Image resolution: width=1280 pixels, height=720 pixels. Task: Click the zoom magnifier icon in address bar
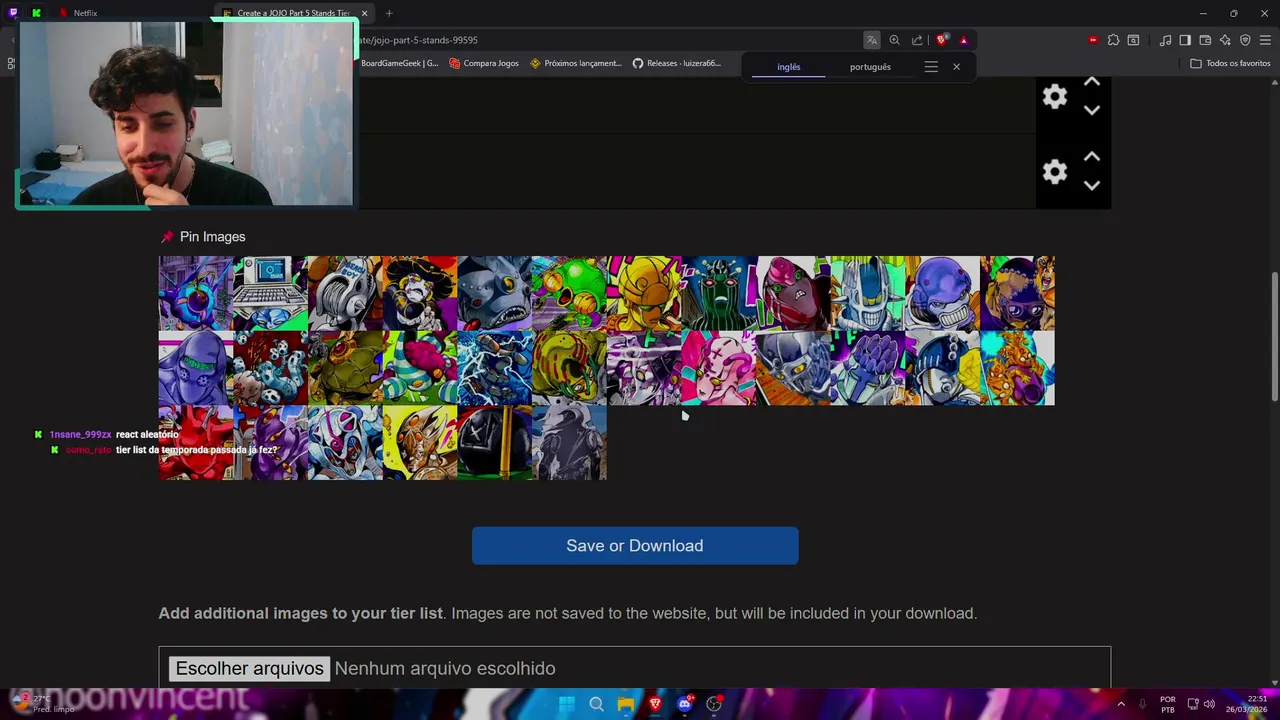[894, 40]
